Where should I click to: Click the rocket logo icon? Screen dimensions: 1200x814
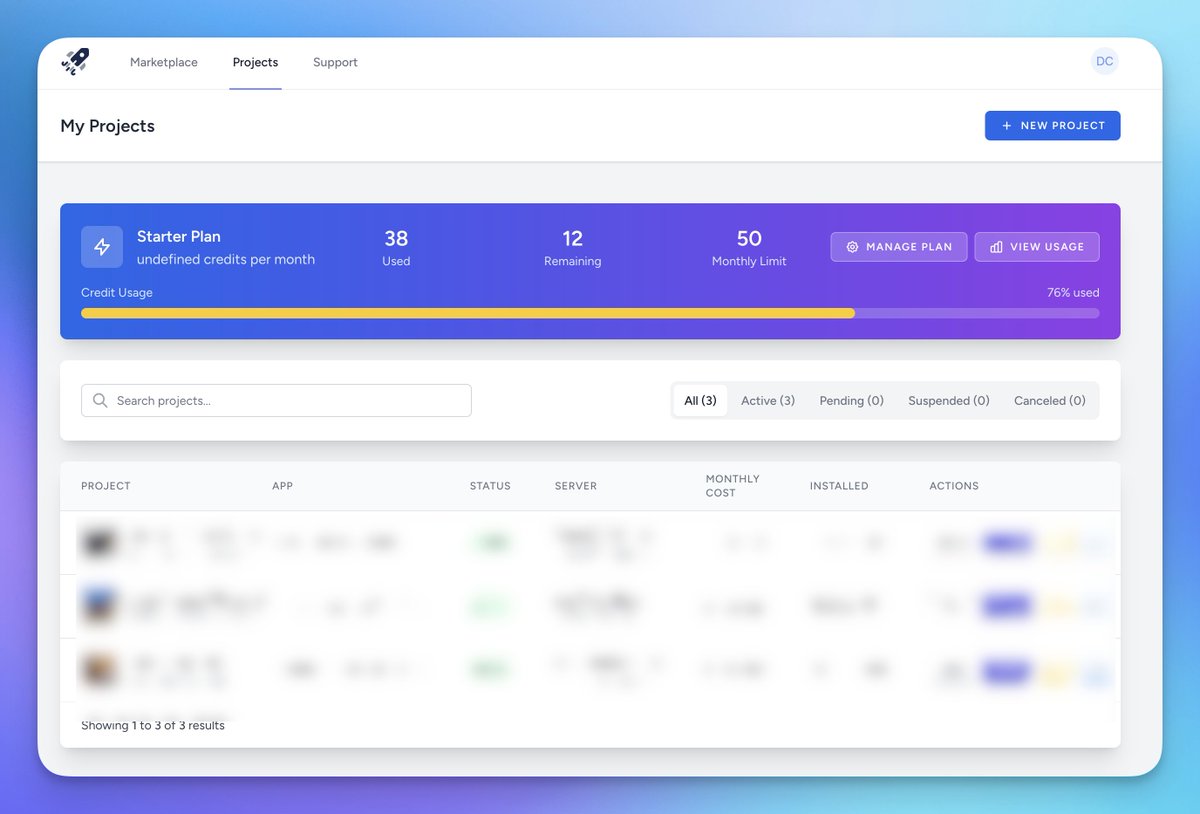(75, 62)
